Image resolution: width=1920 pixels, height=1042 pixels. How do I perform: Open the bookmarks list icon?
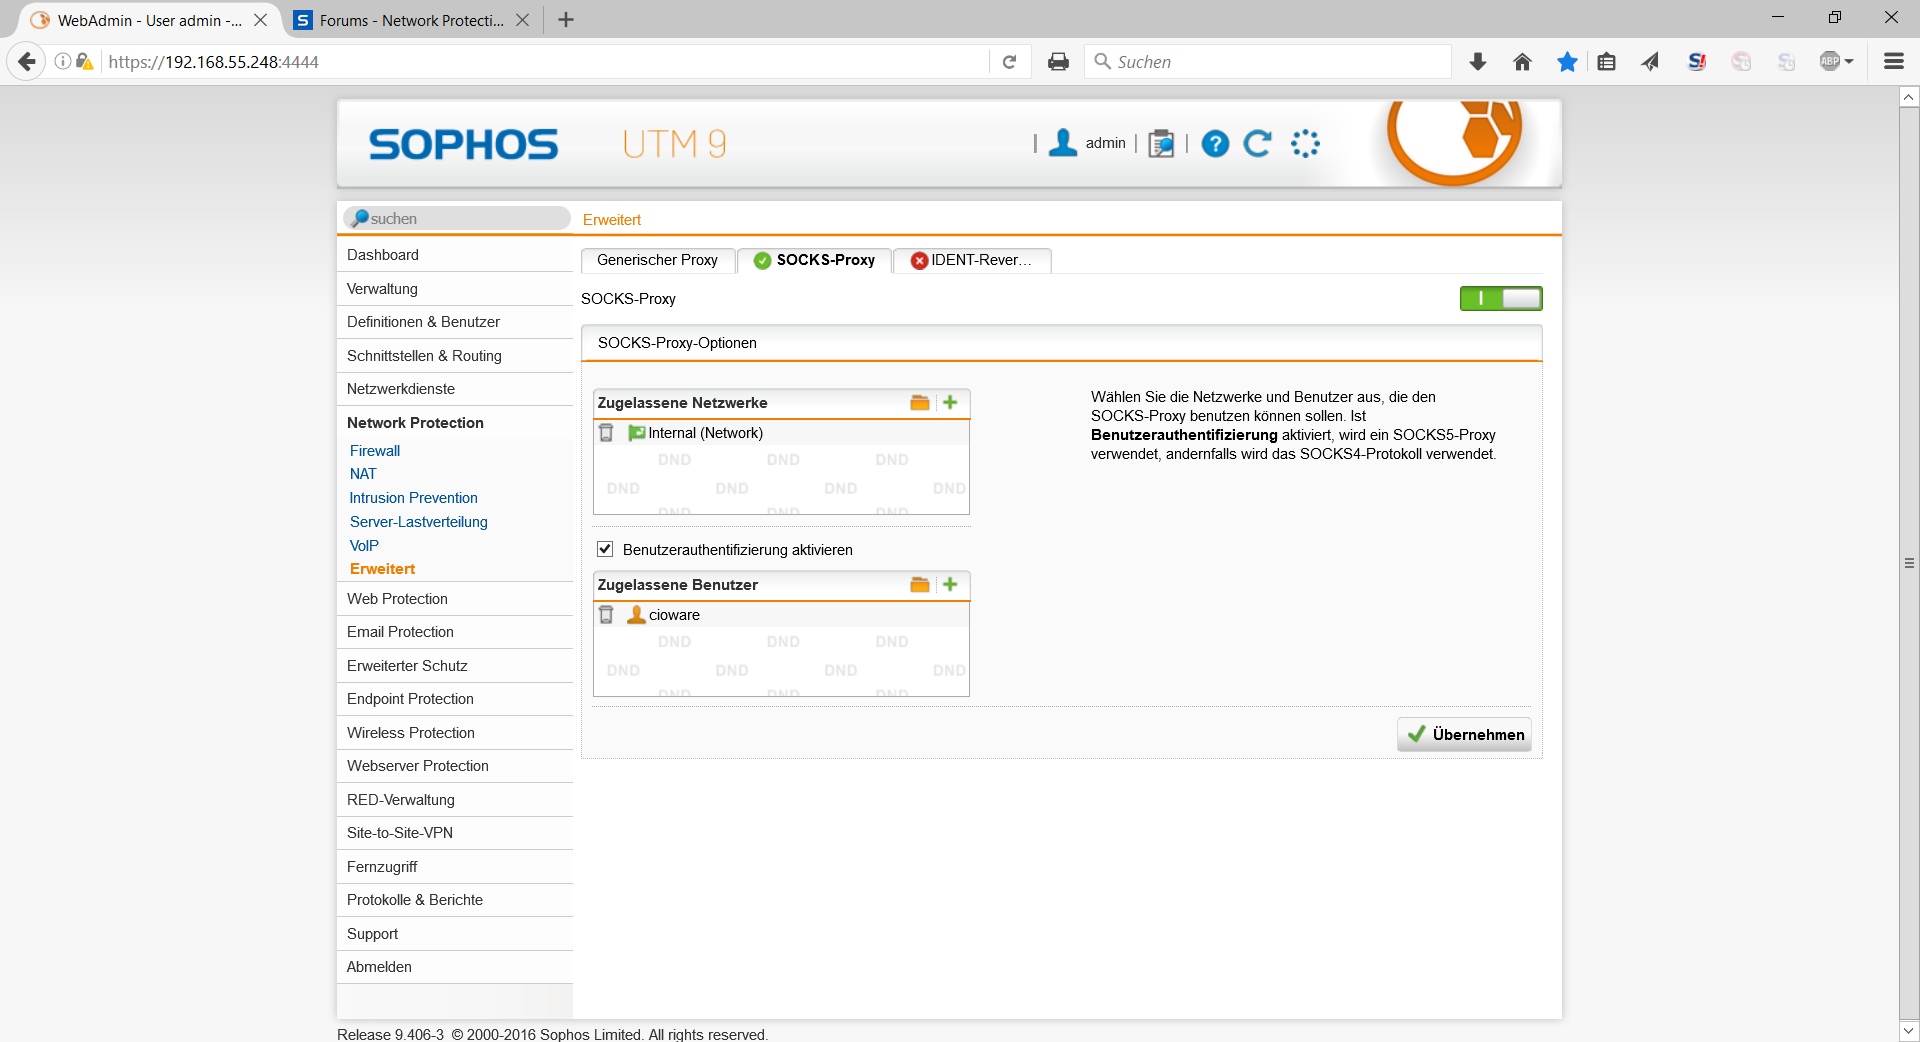(x=1606, y=62)
